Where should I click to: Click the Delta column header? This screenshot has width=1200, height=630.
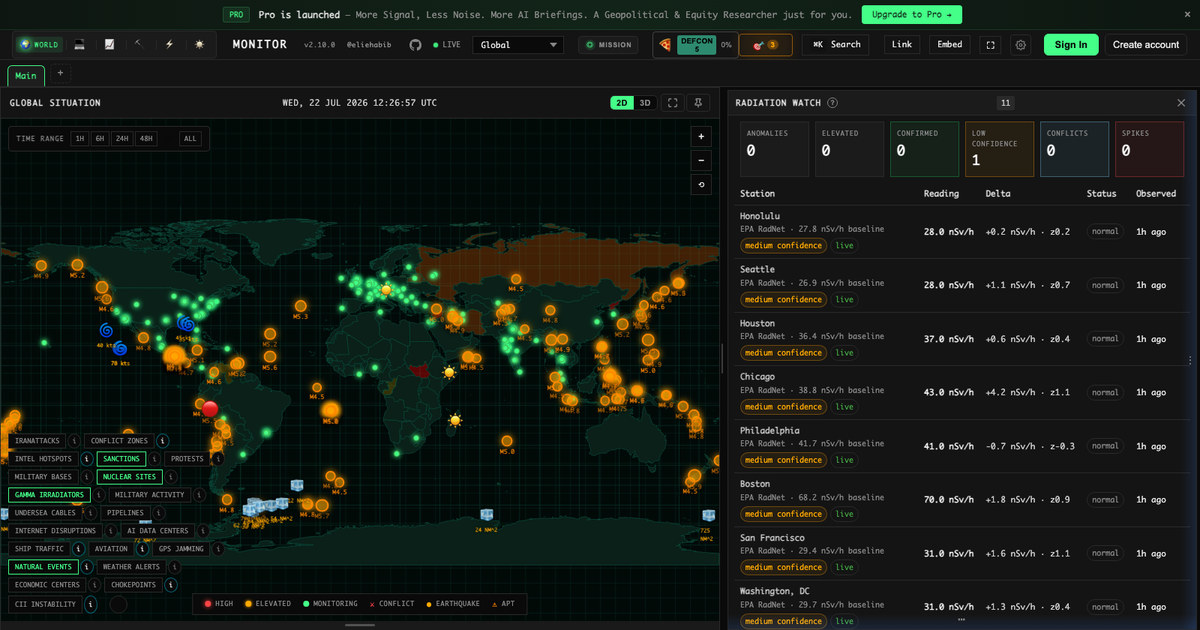click(998, 194)
